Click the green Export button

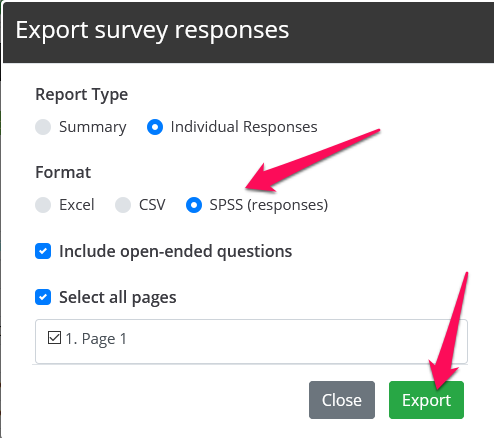click(426, 400)
